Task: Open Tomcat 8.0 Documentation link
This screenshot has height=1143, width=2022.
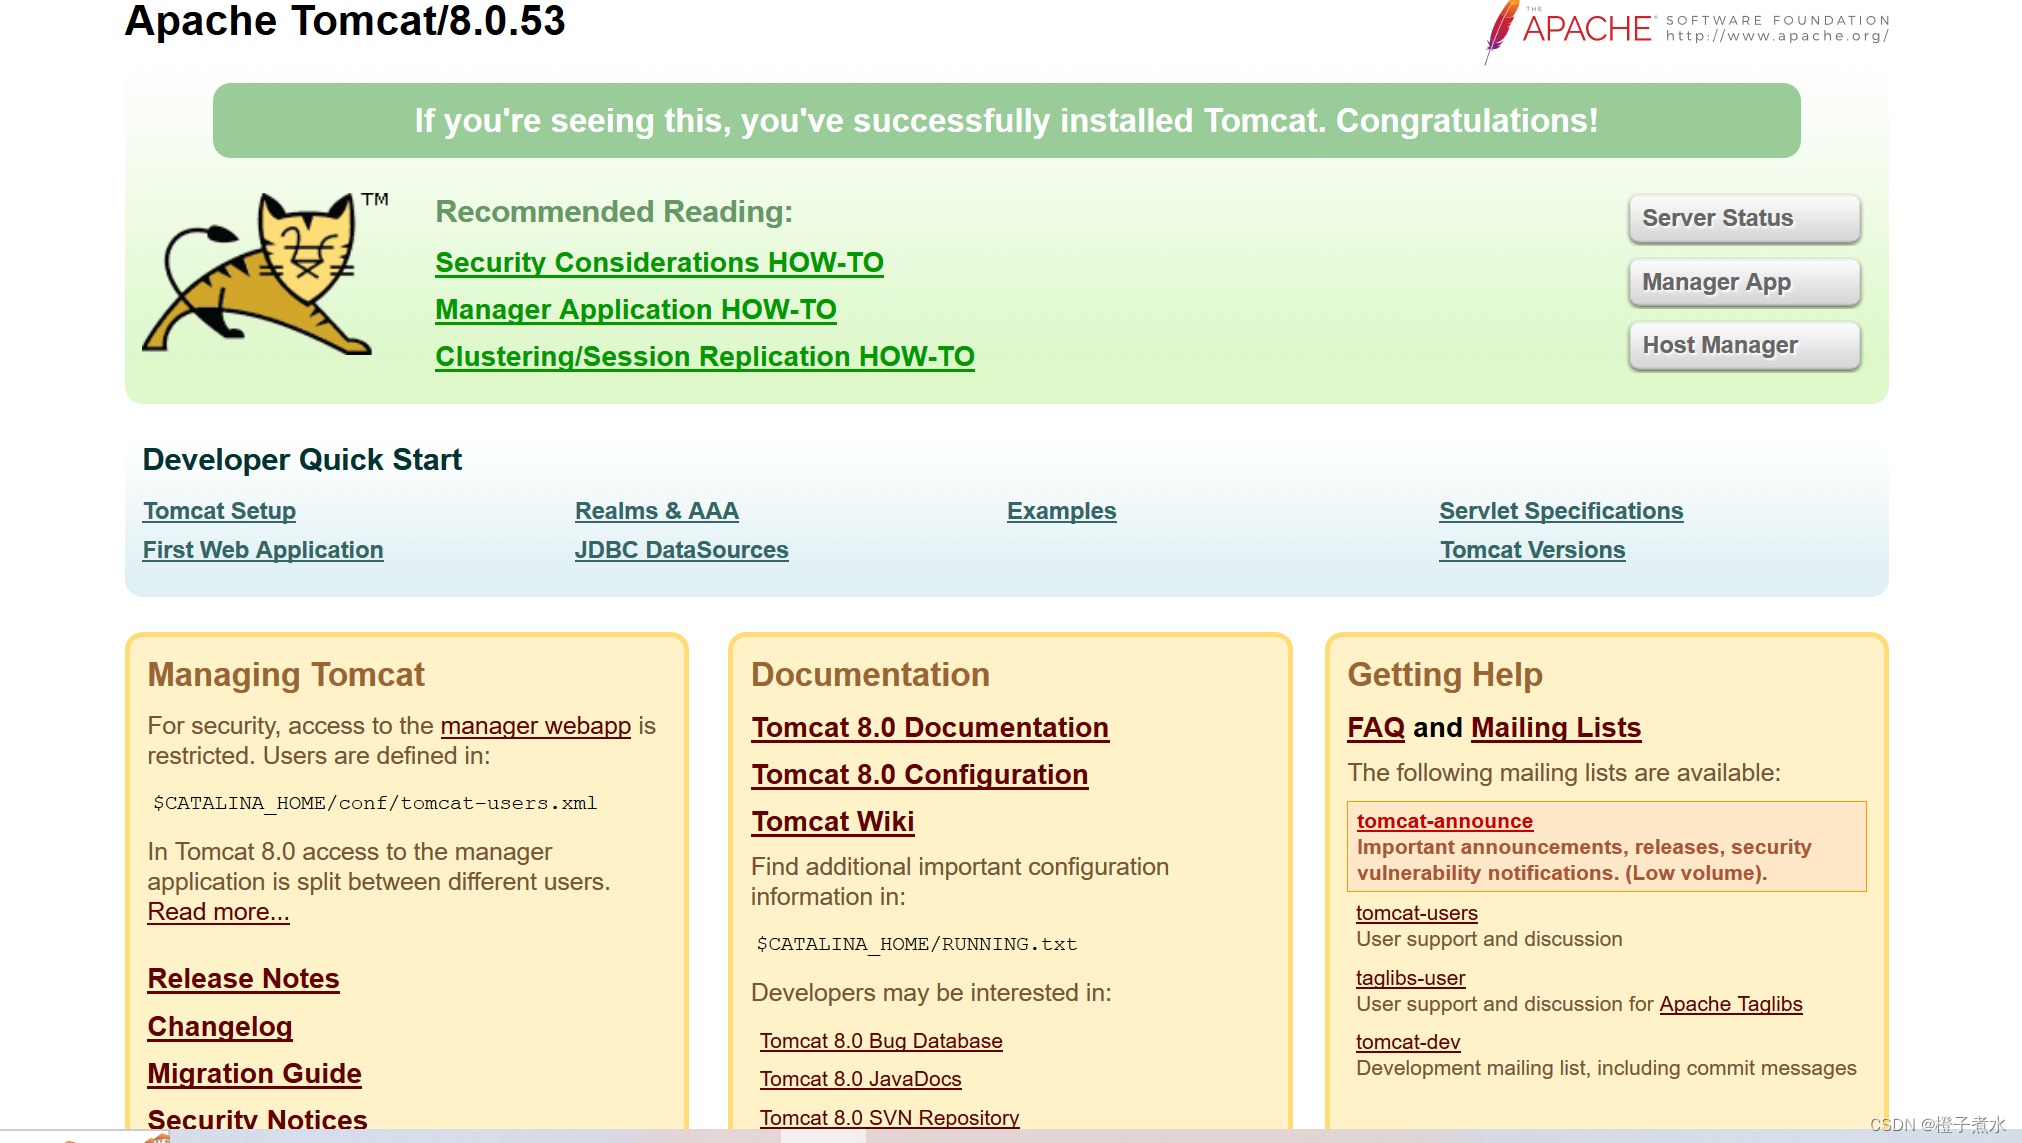Action: 929,728
